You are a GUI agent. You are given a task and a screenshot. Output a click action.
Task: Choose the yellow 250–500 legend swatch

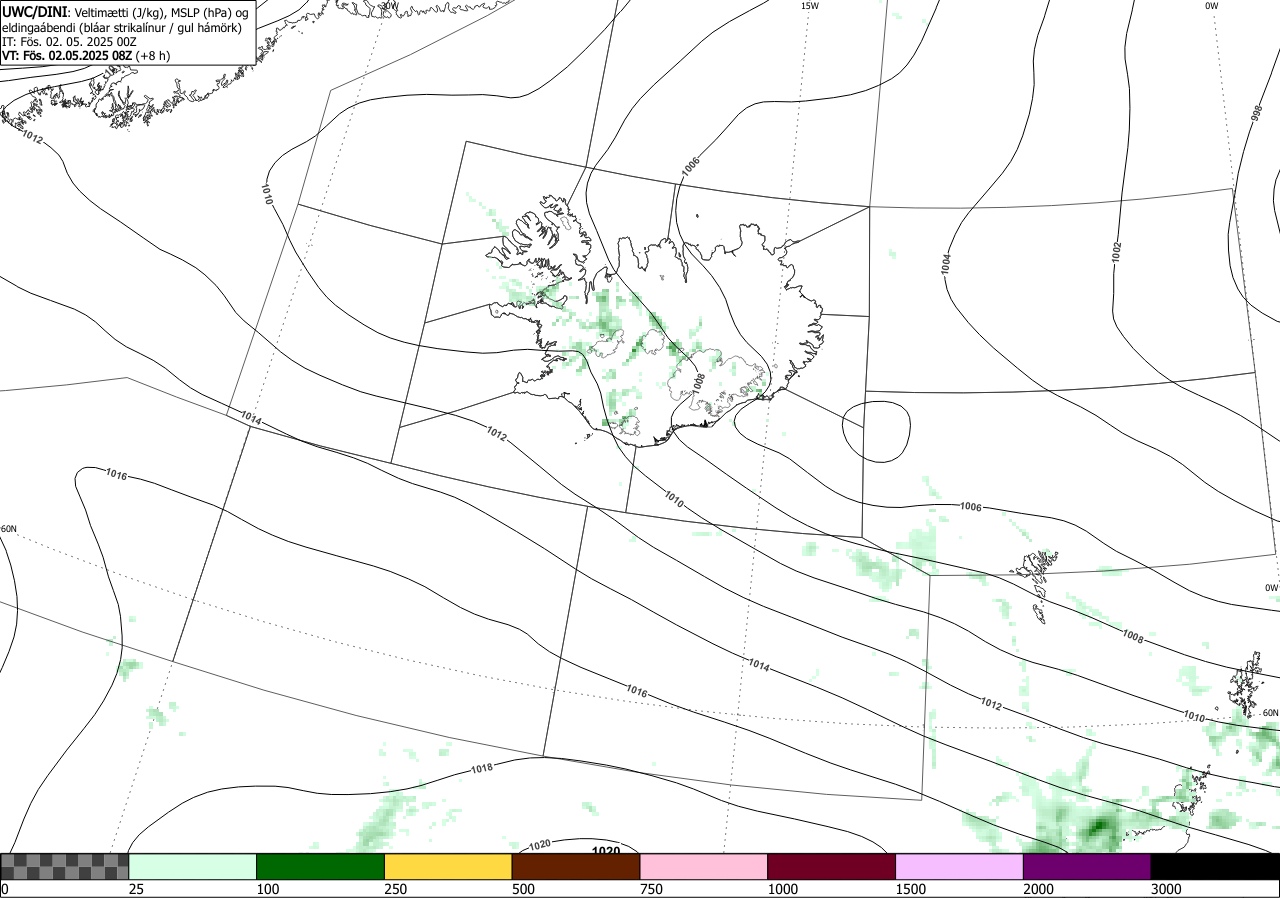click(x=448, y=866)
